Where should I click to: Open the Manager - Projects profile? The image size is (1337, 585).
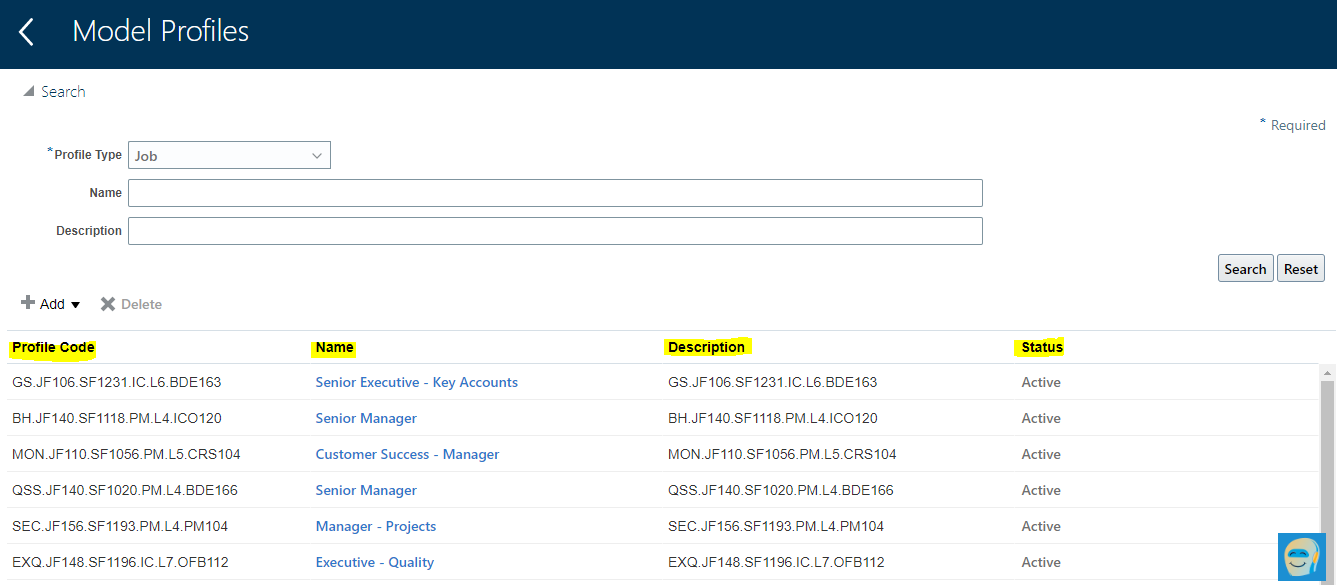tap(375, 526)
